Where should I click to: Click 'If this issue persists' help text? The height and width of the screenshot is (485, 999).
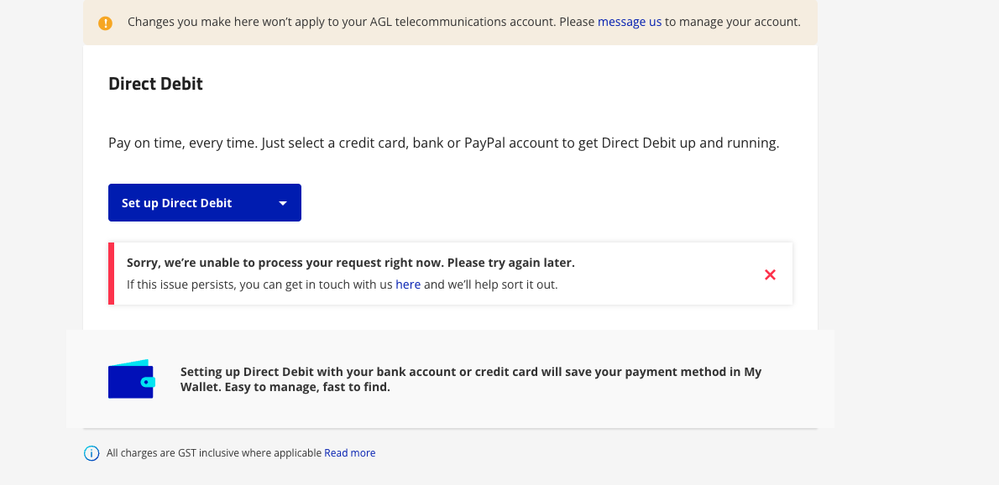pos(259,285)
